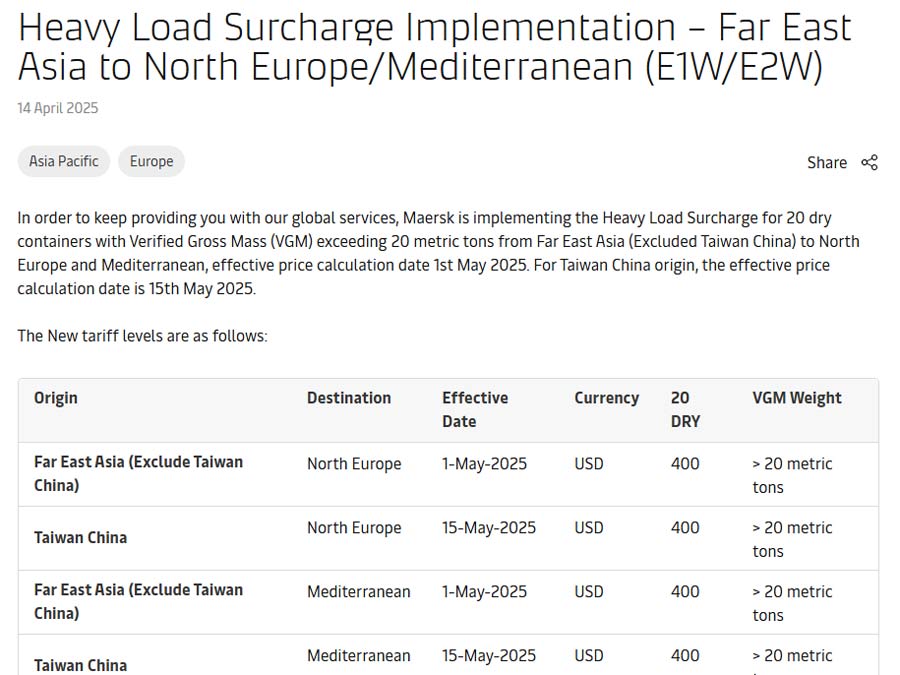Click the Share text label

pyautogui.click(x=826, y=162)
